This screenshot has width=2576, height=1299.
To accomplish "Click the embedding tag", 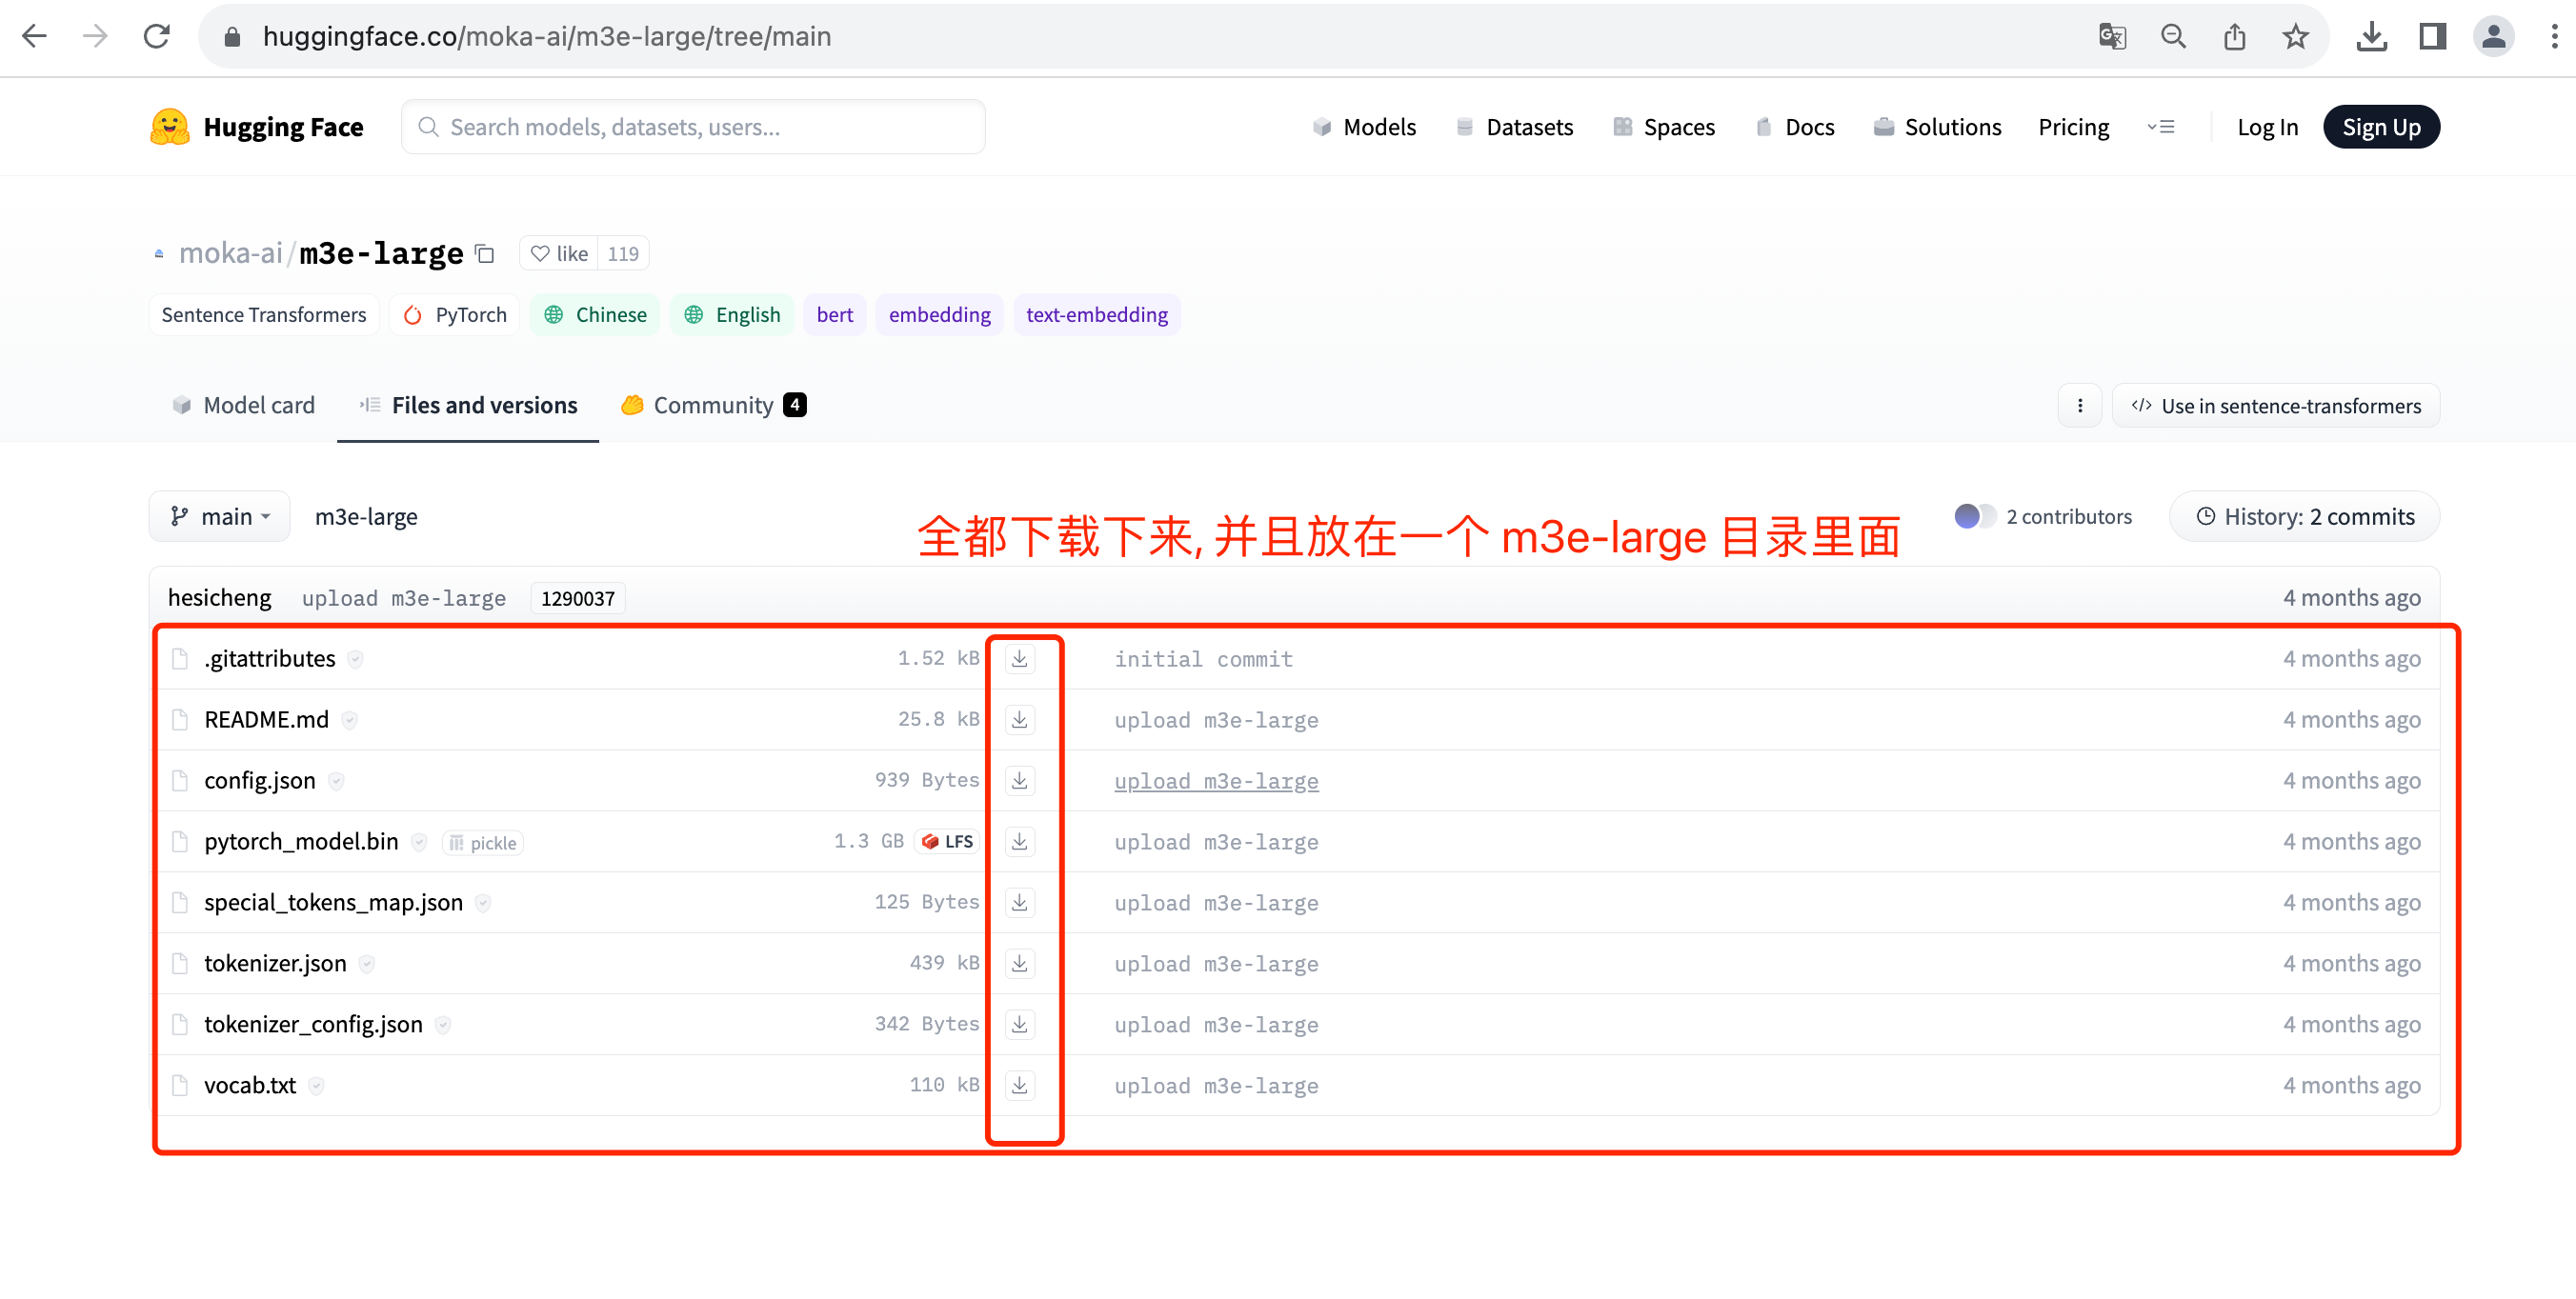I will point(940,315).
